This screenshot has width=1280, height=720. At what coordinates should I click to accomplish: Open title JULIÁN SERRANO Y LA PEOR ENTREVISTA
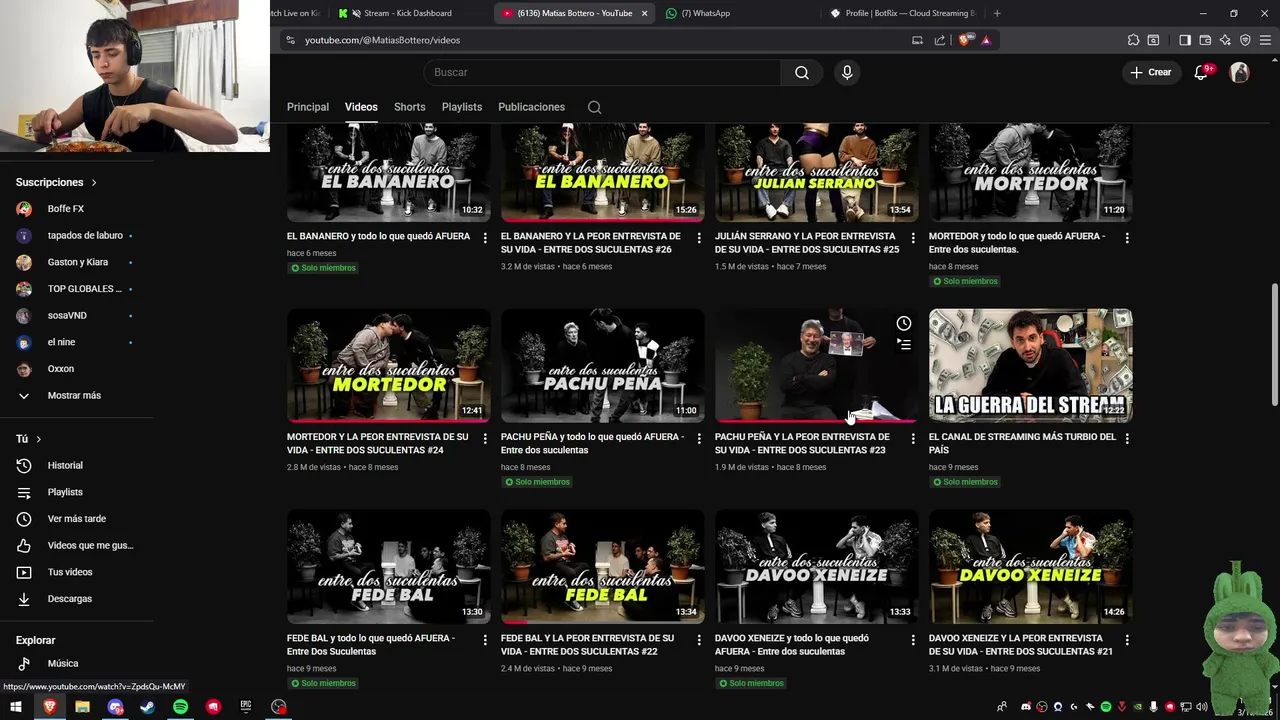coord(807,243)
